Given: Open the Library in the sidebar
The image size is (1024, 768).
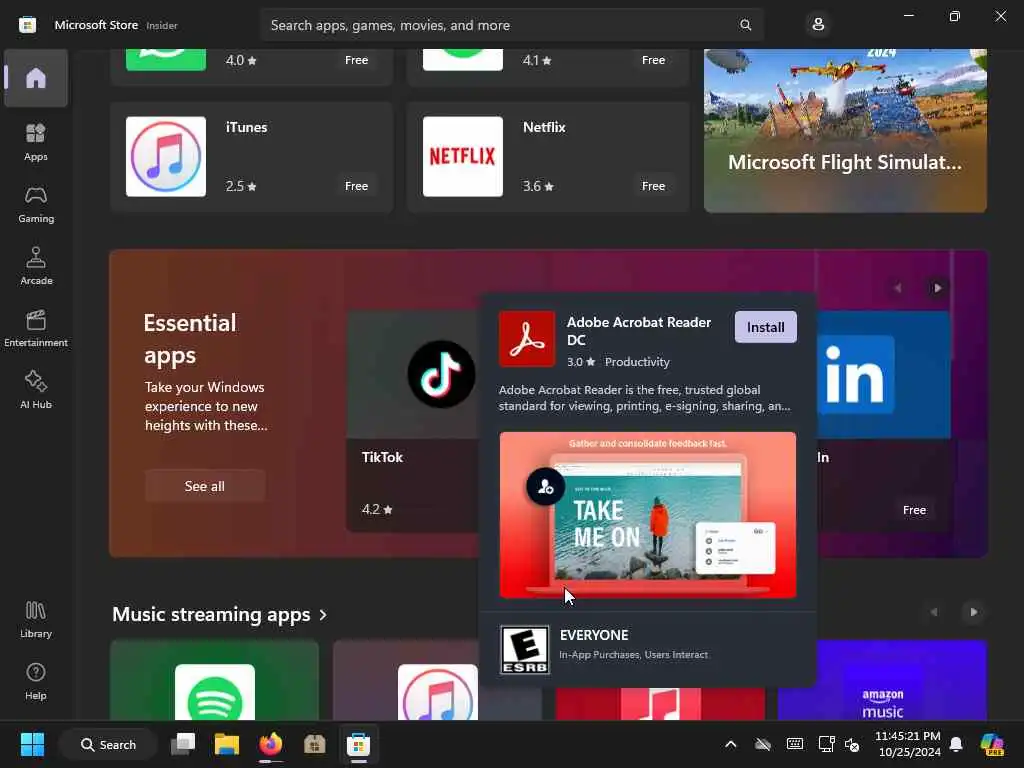Looking at the screenshot, I should click(36, 619).
